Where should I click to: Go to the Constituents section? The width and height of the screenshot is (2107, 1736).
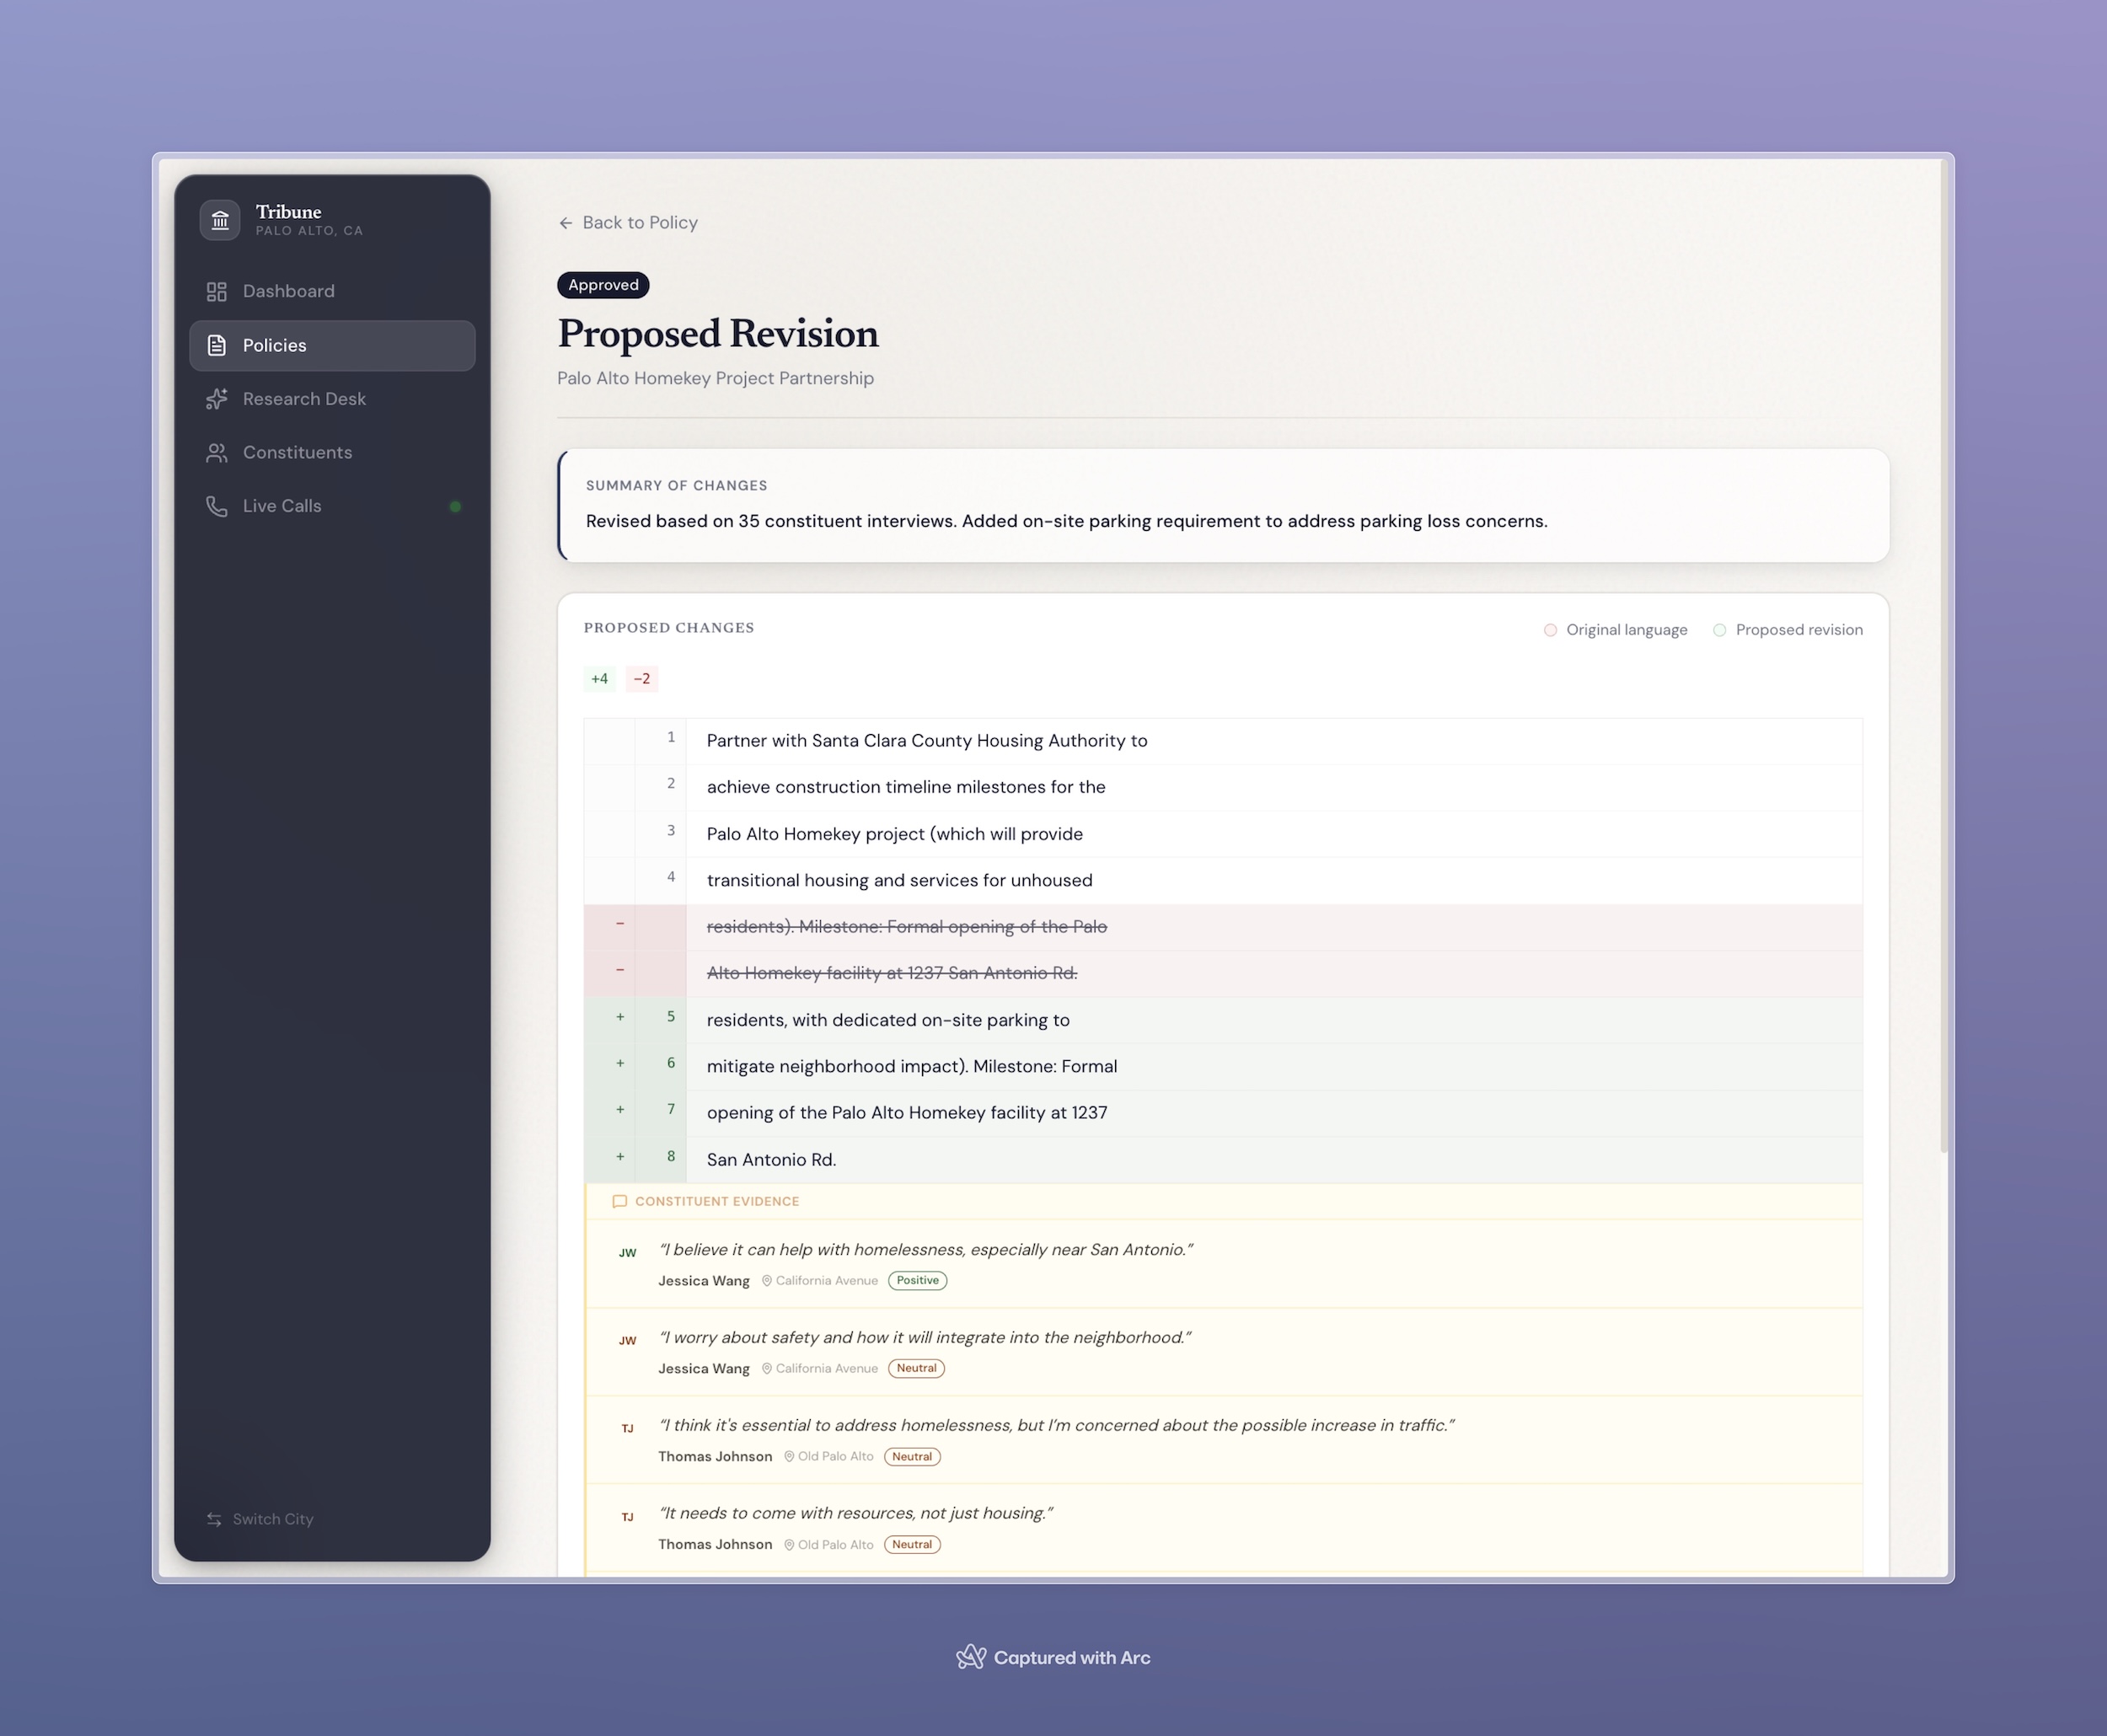[x=297, y=453]
